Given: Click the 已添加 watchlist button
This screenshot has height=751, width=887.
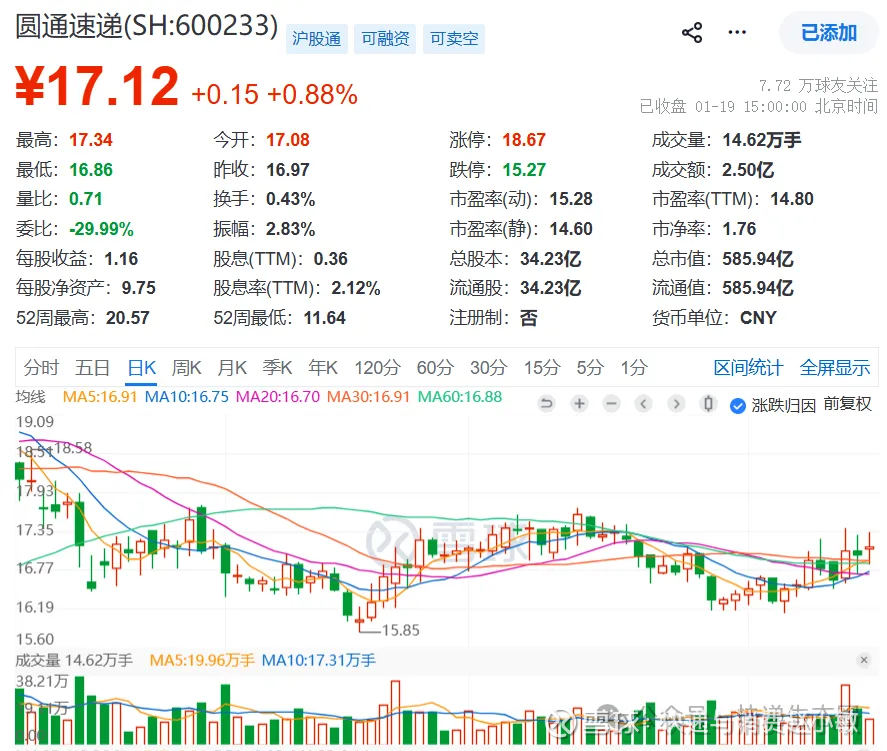Looking at the screenshot, I should coord(829,33).
